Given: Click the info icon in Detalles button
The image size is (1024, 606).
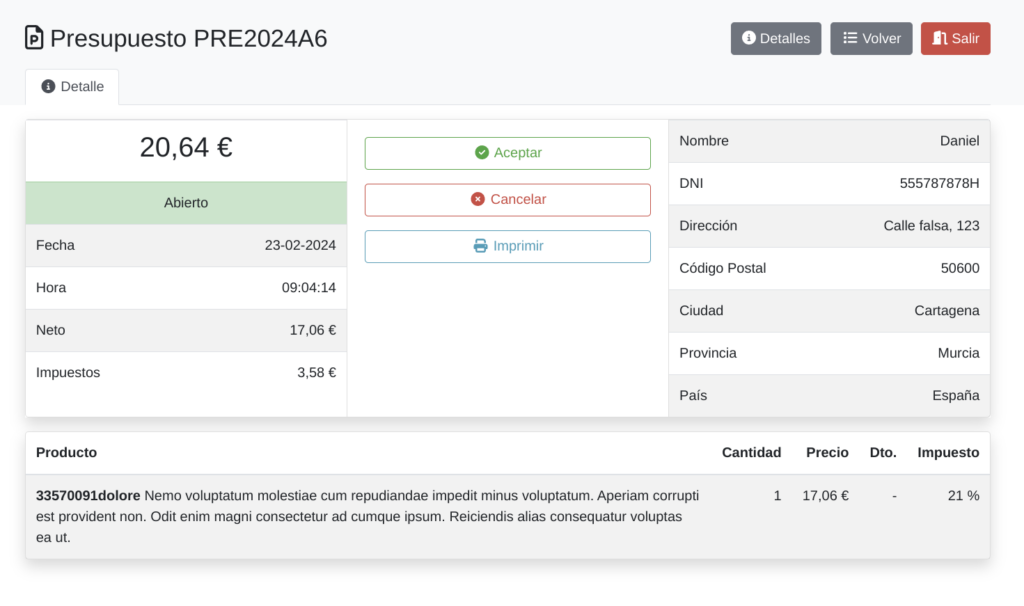Looking at the screenshot, I should point(748,39).
